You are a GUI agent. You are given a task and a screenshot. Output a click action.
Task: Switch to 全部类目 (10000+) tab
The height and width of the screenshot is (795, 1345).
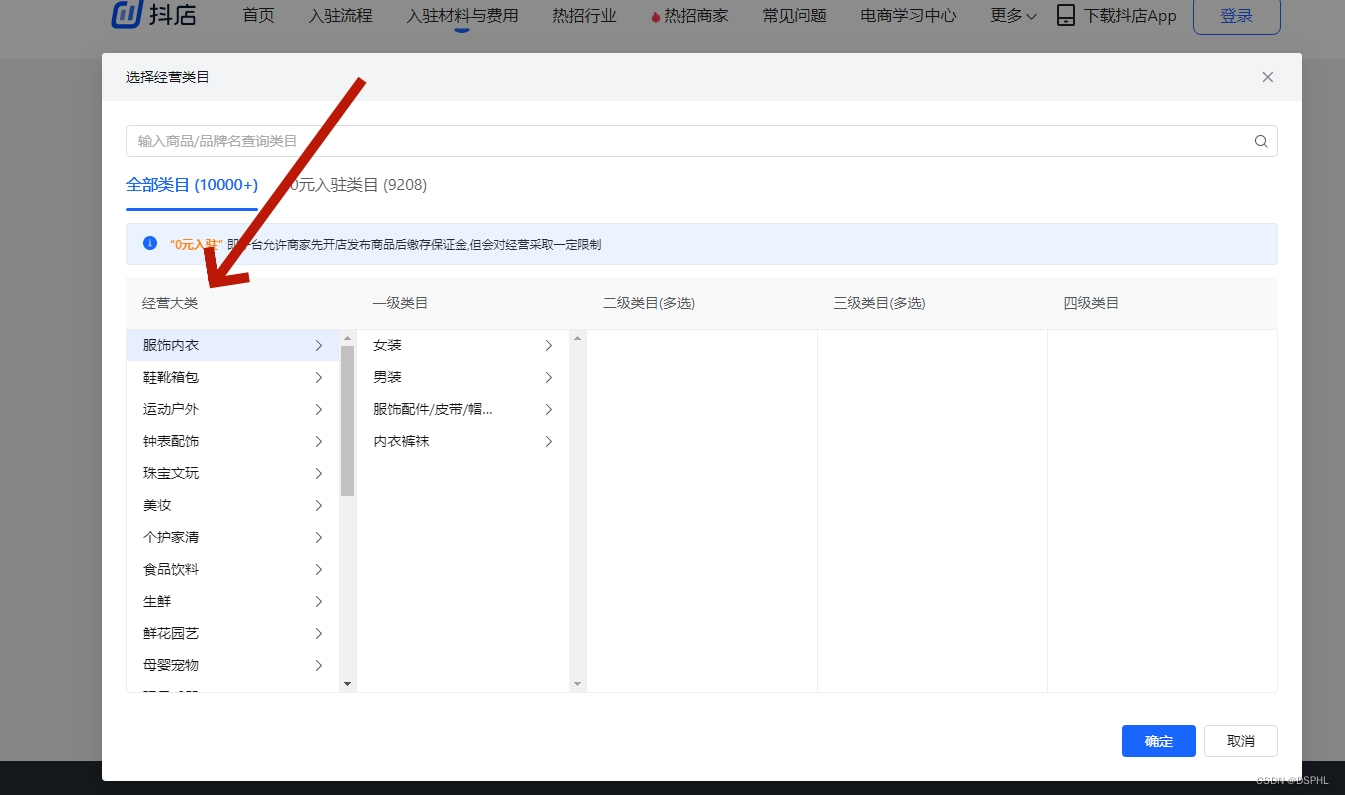[x=192, y=185]
